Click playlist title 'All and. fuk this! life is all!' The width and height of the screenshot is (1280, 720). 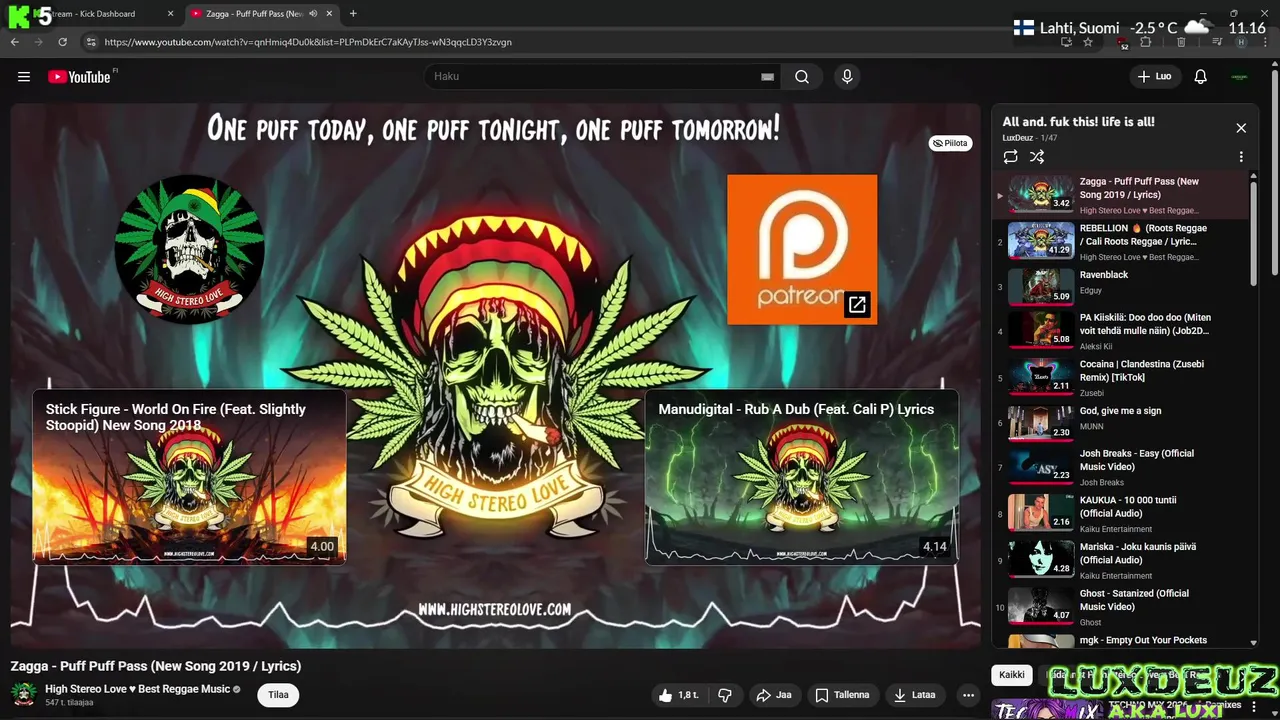tap(1079, 122)
